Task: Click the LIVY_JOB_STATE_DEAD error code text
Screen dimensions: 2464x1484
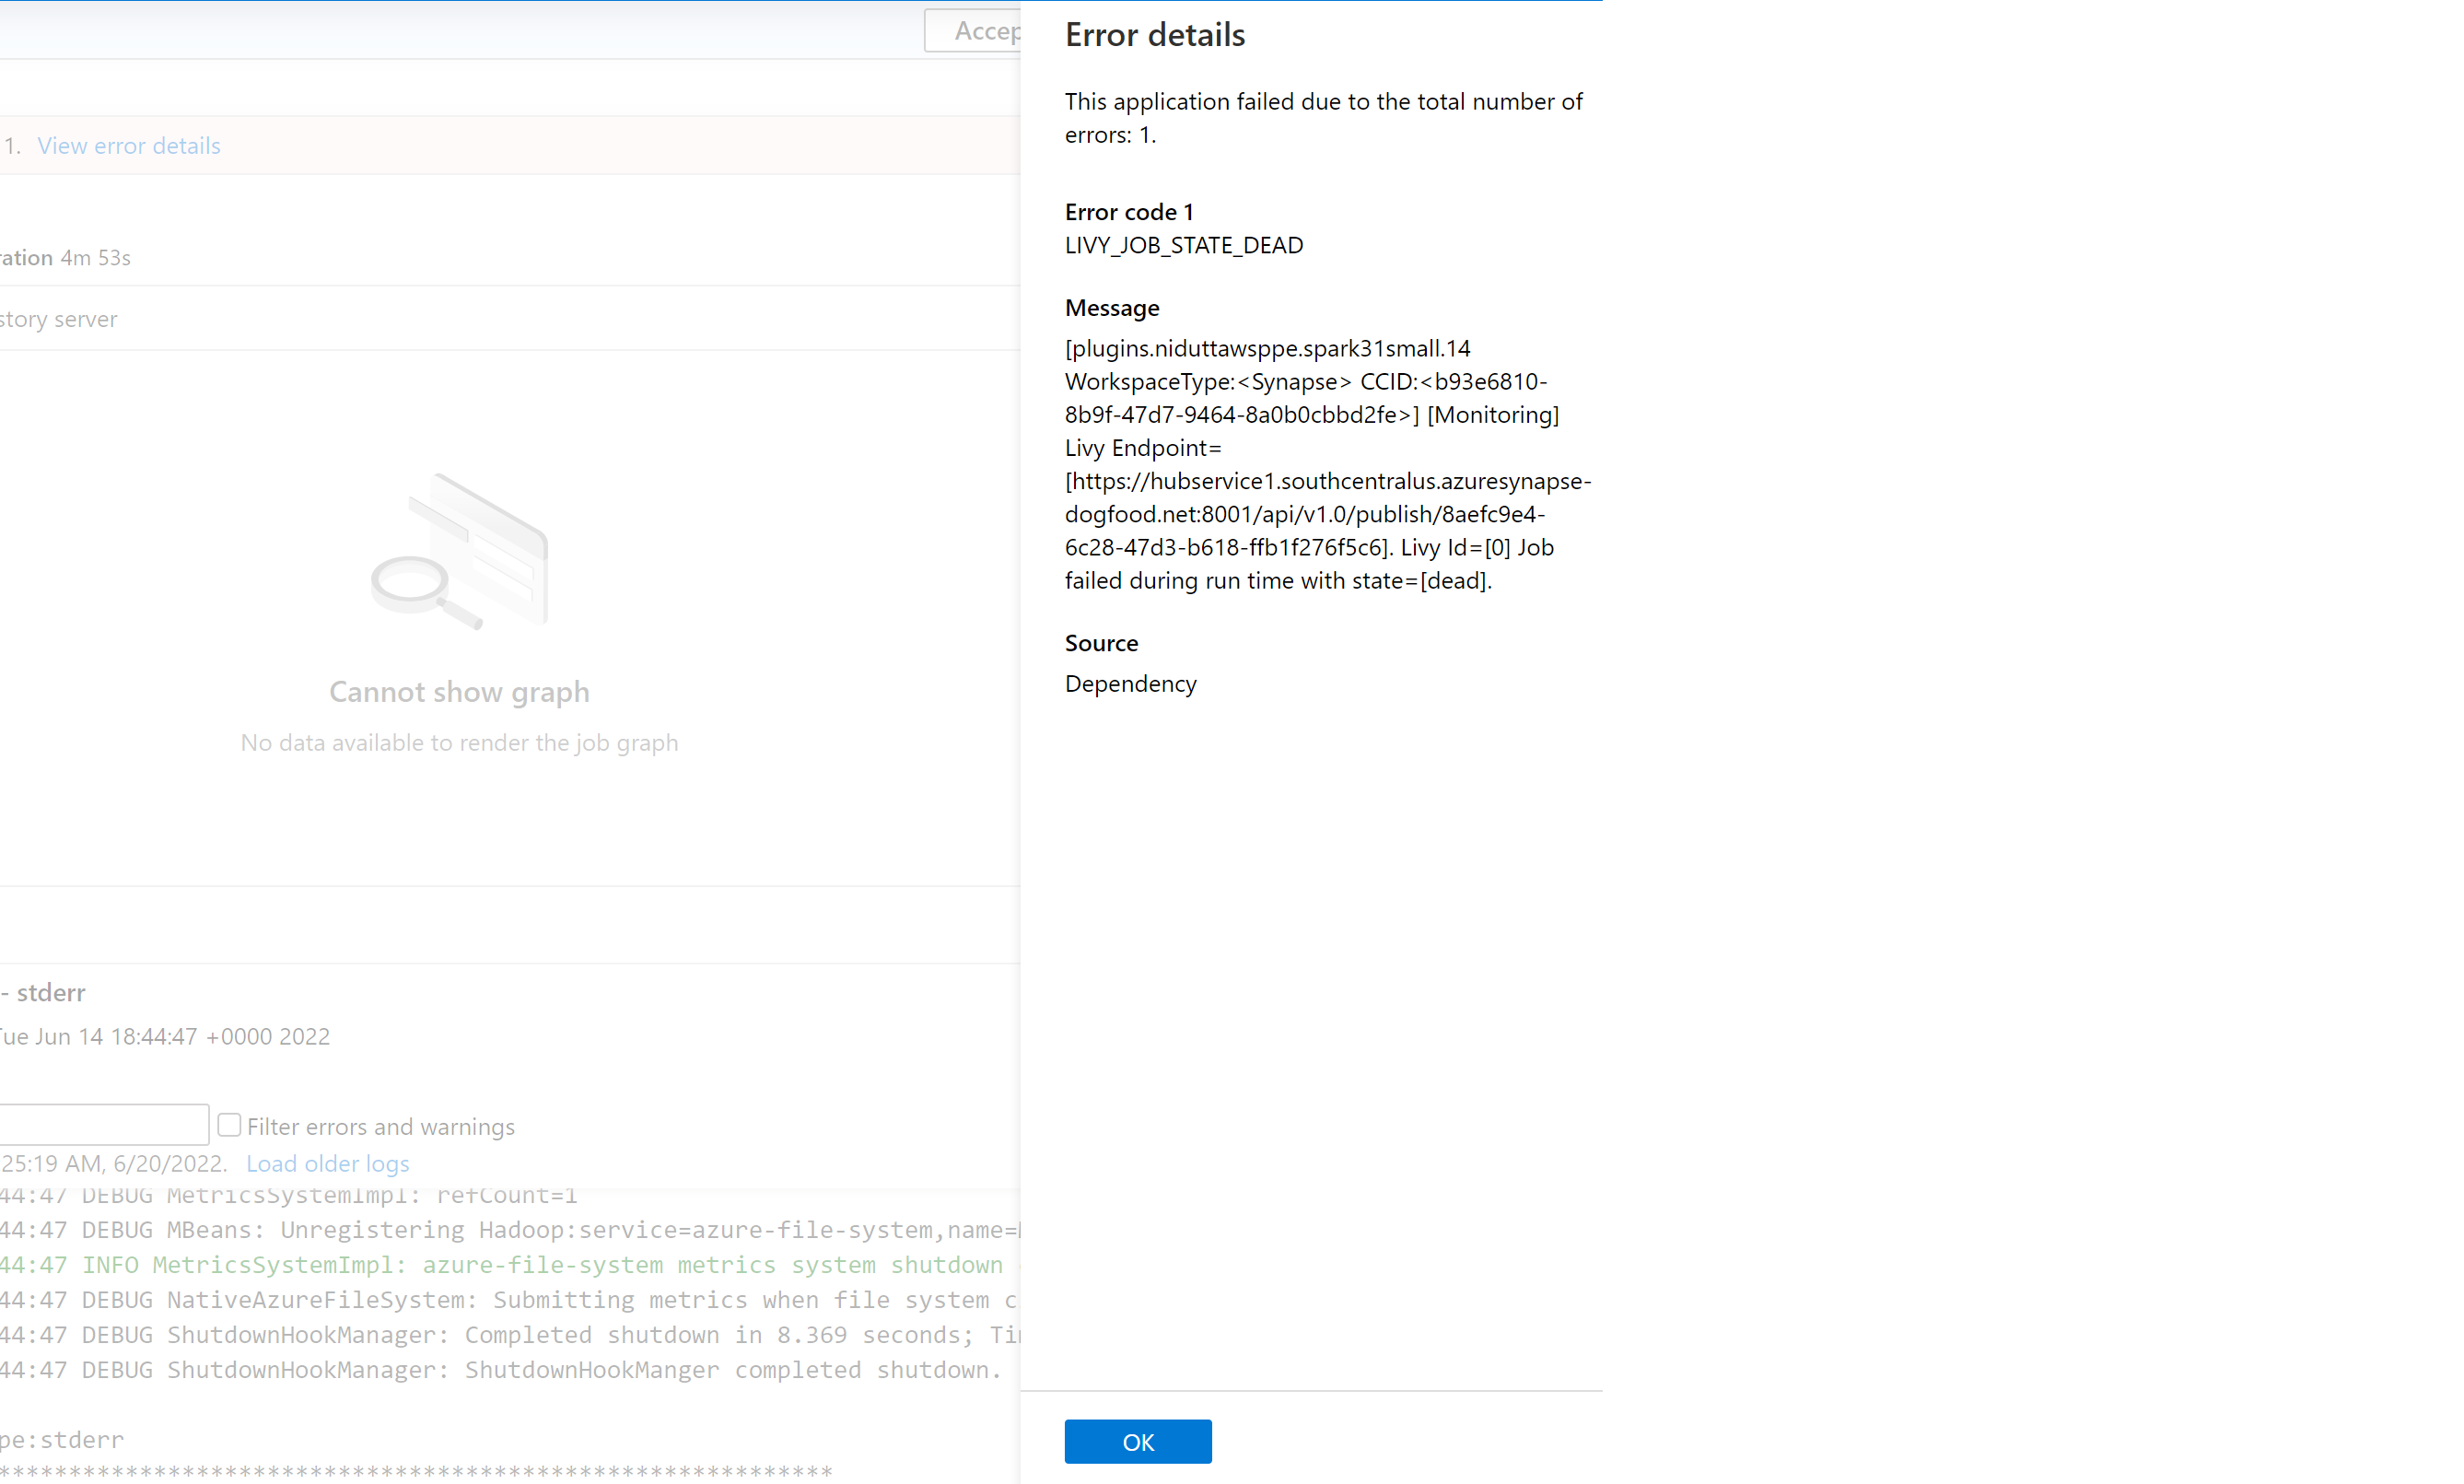Action: (x=1183, y=245)
